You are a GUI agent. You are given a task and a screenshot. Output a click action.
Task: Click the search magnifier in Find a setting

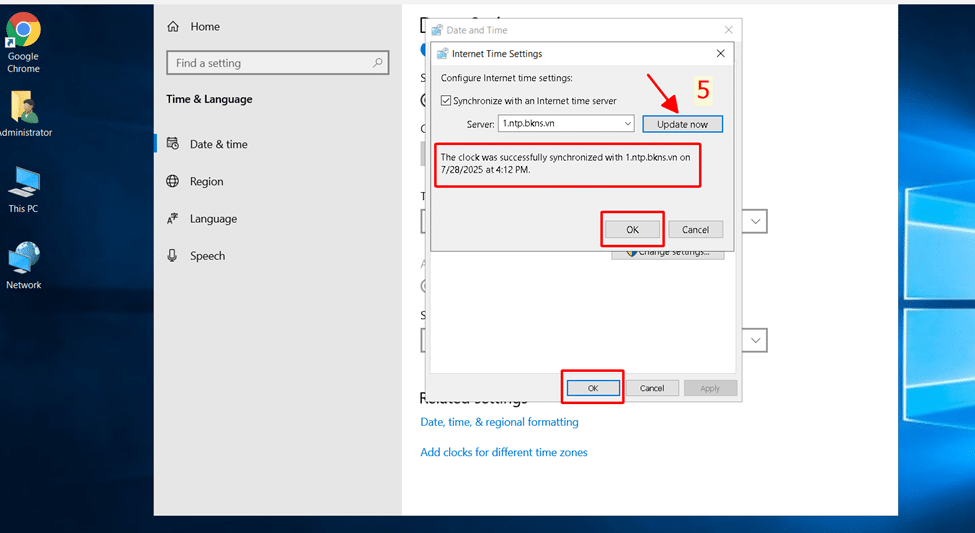(x=378, y=63)
